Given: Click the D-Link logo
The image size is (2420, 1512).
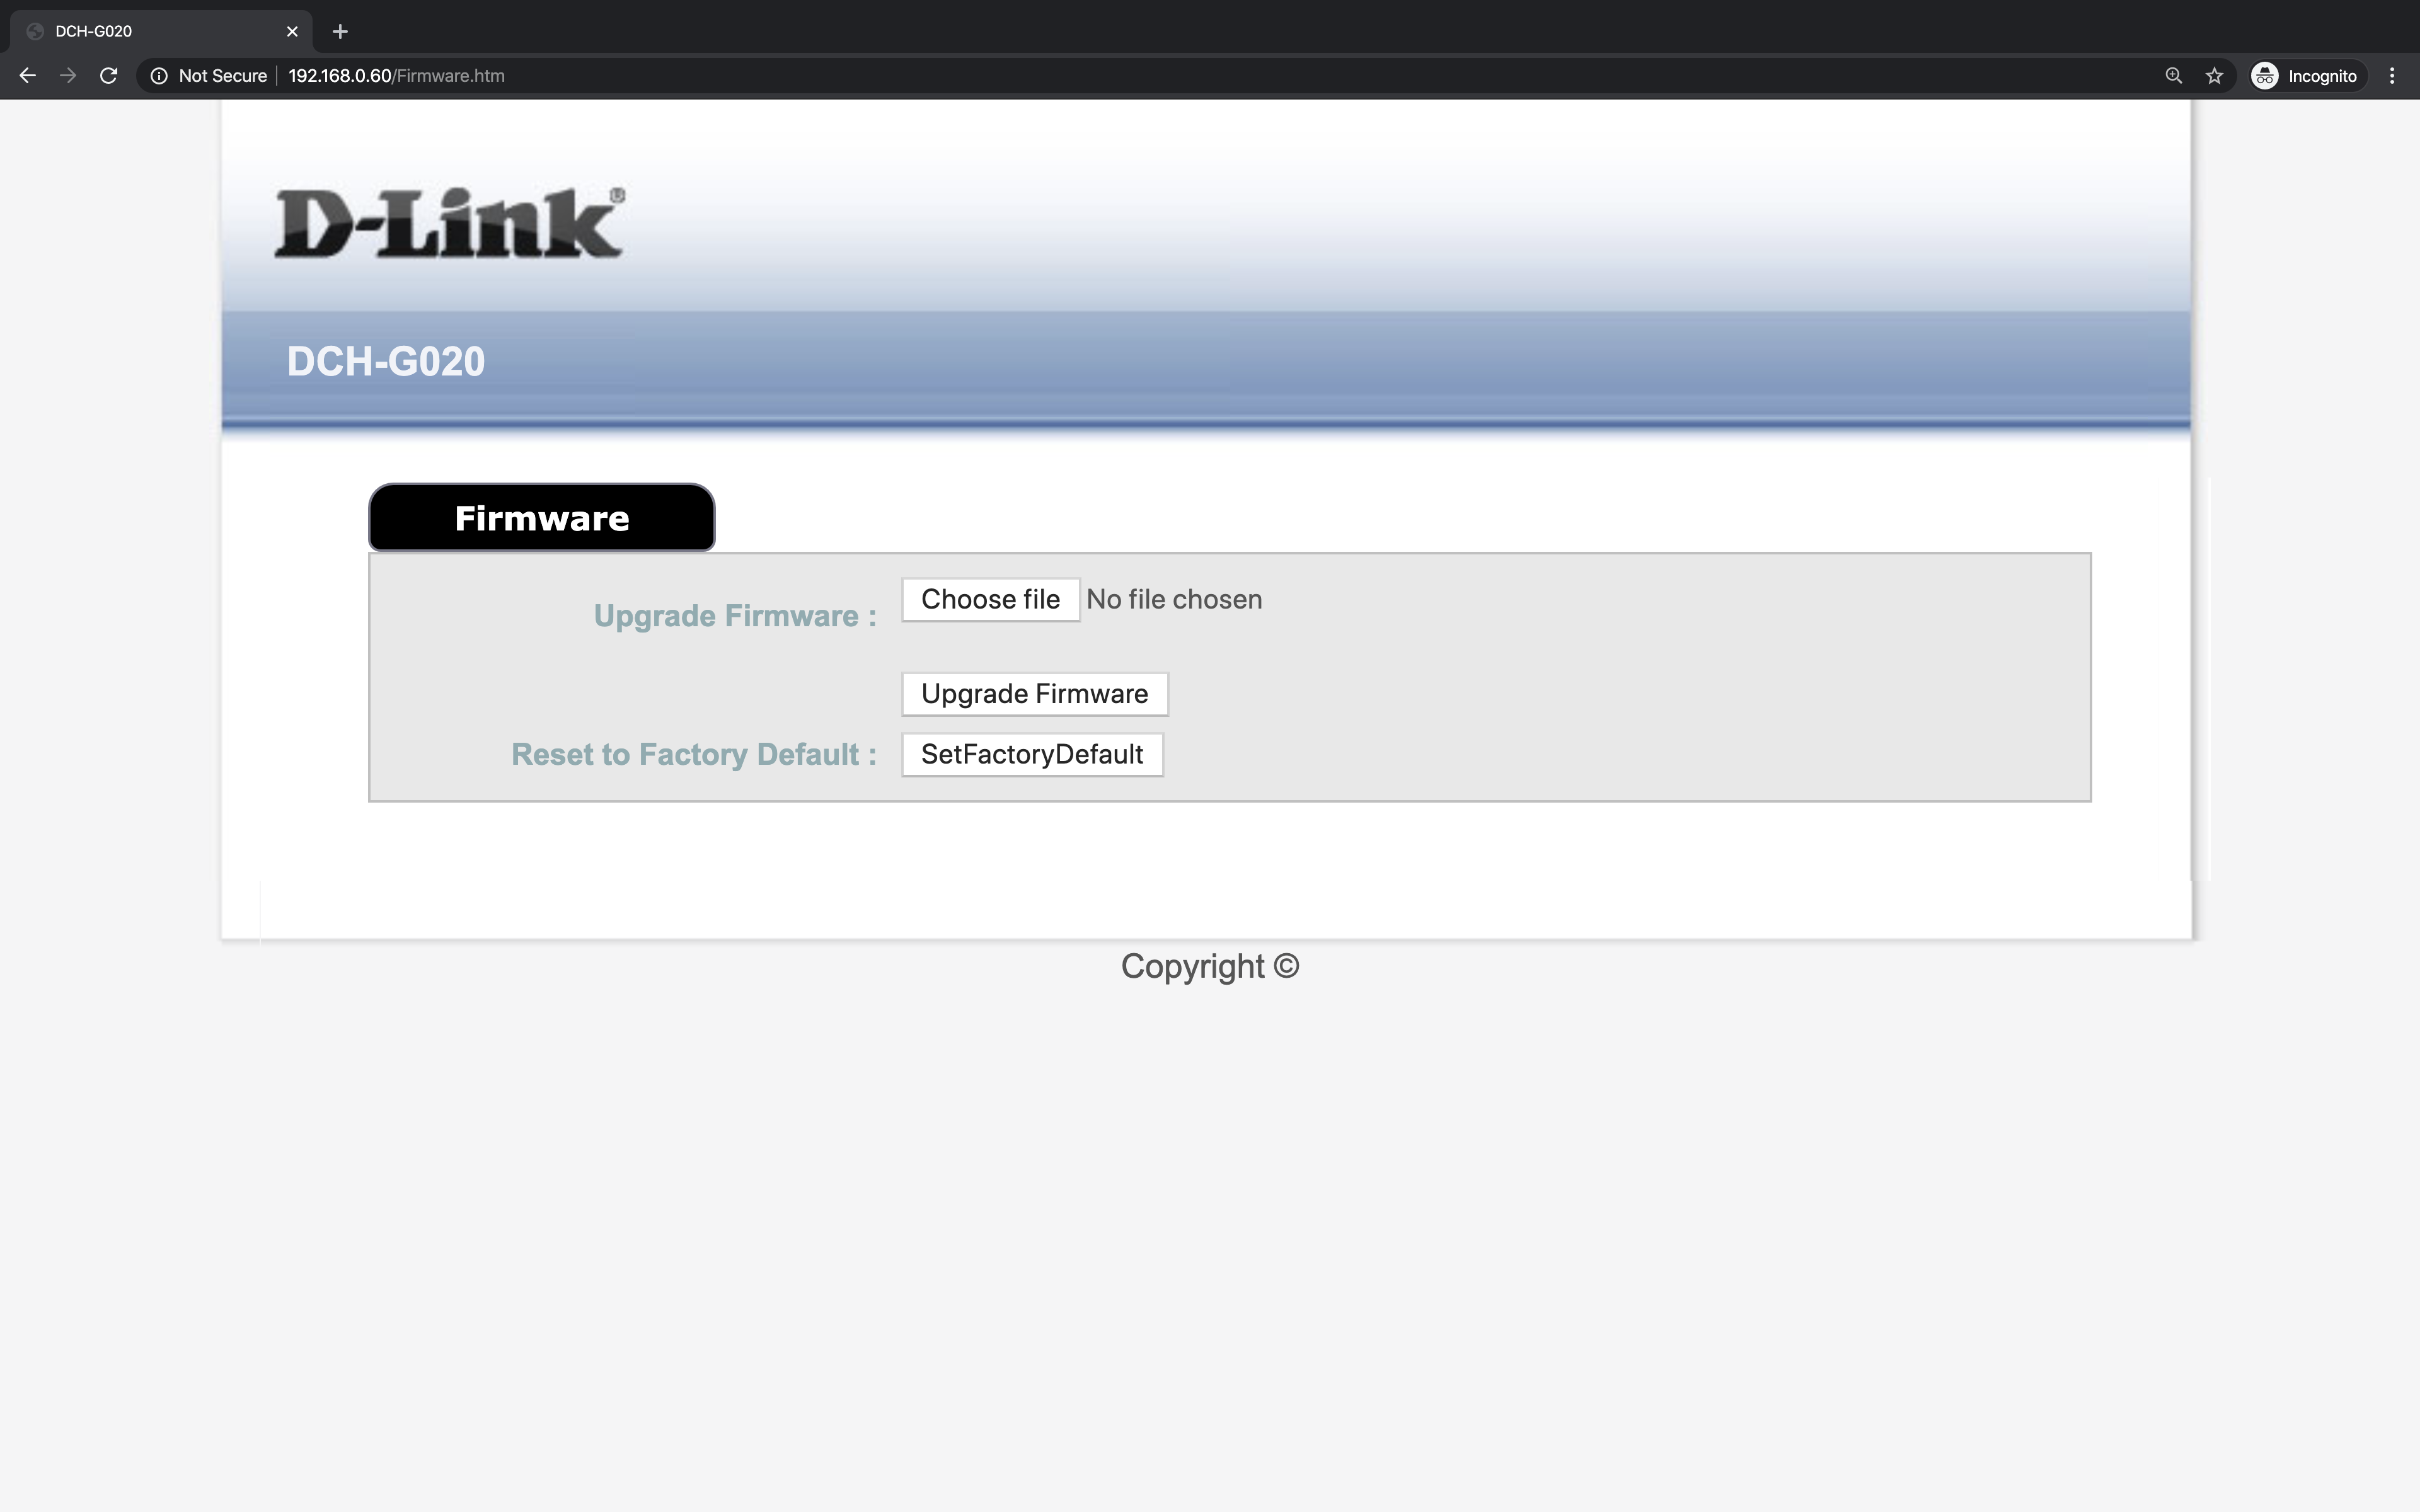Looking at the screenshot, I should (450, 222).
